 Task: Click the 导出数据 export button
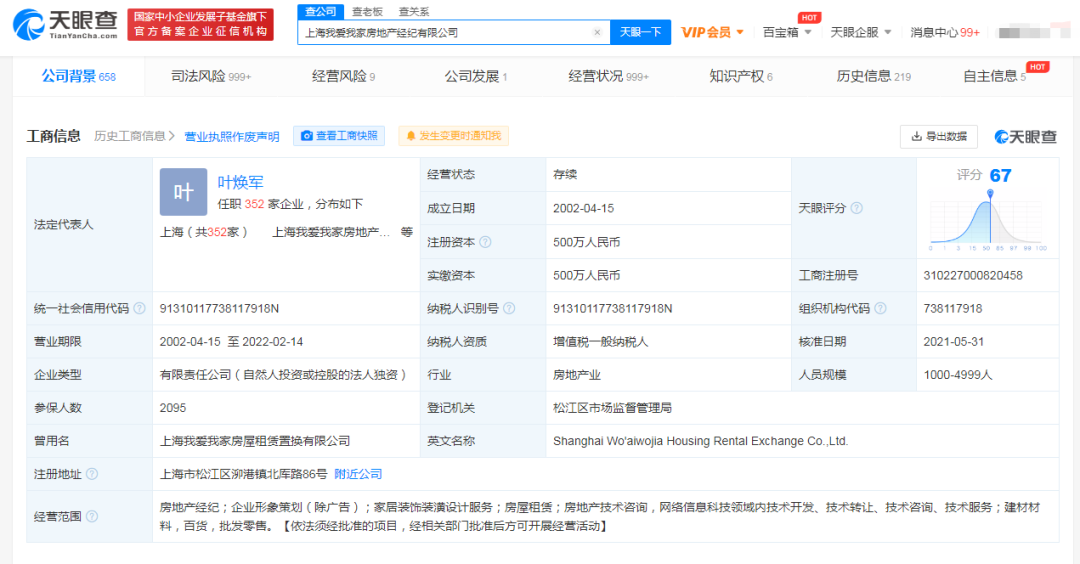(939, 136)
